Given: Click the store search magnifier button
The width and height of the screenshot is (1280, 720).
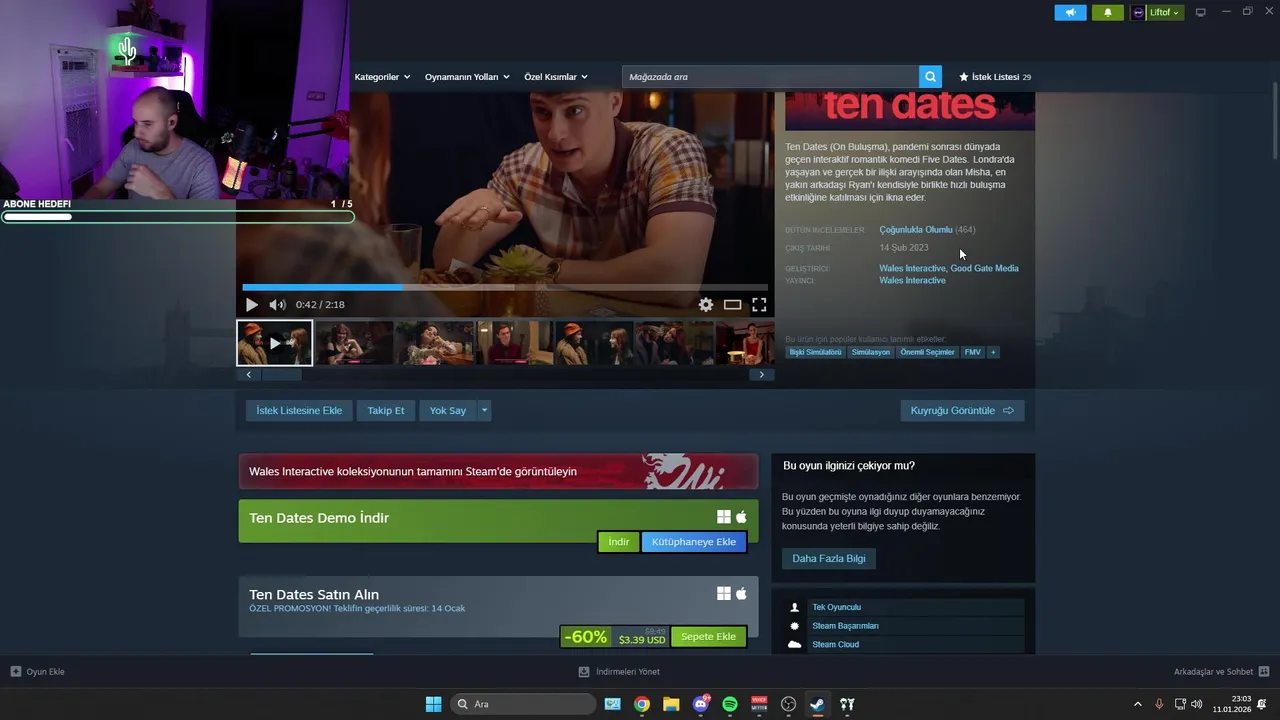Looking at the screenshot, I should [x=931, y=77].
